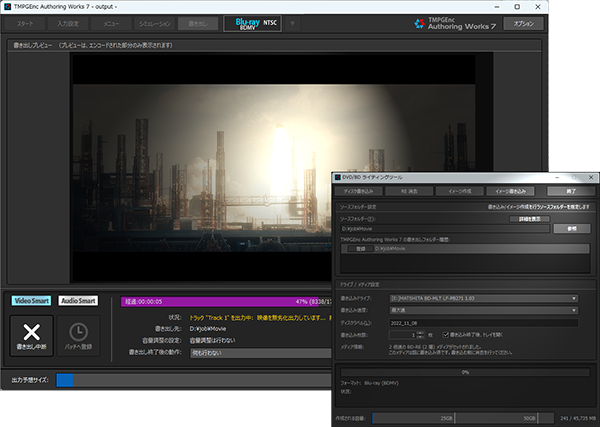The width and height of the screenshot is (600, 427).
Task: Click the オプション button
Action: click(523, 24)
